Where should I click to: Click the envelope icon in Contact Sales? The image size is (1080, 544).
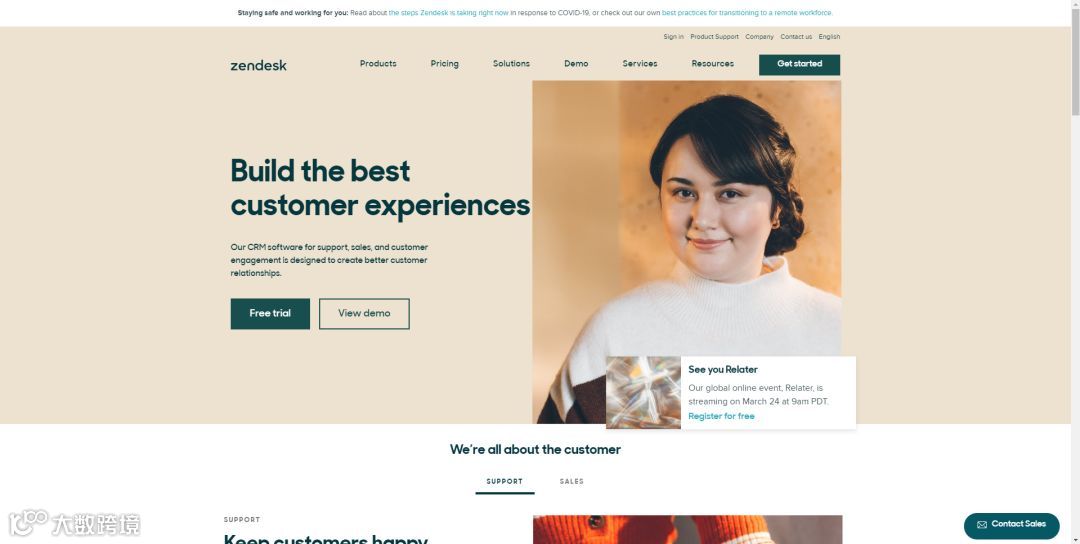pos(982,525)
